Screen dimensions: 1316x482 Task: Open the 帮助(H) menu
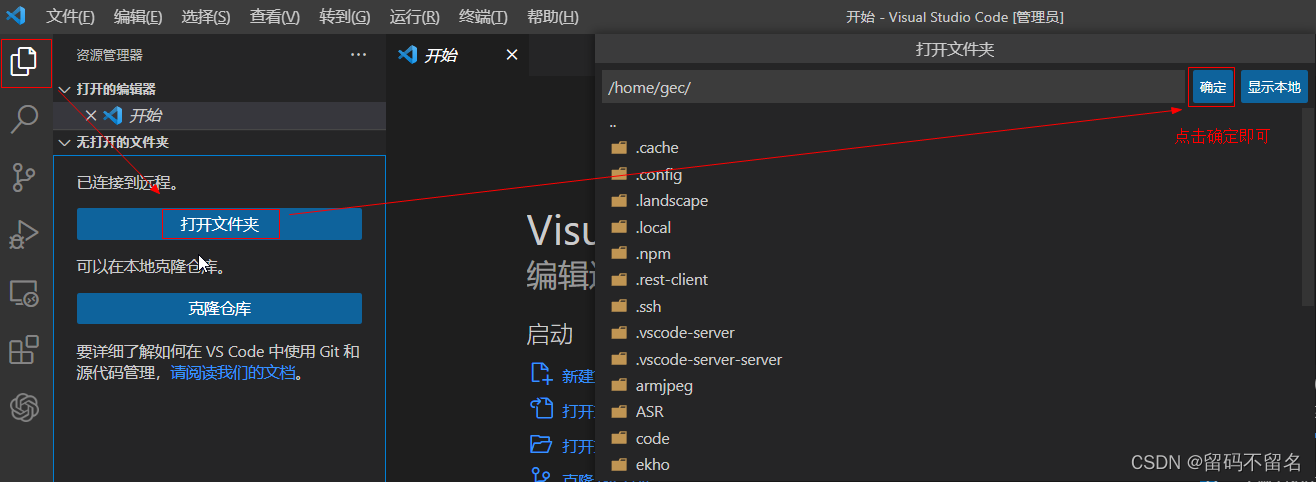[552, 17]
